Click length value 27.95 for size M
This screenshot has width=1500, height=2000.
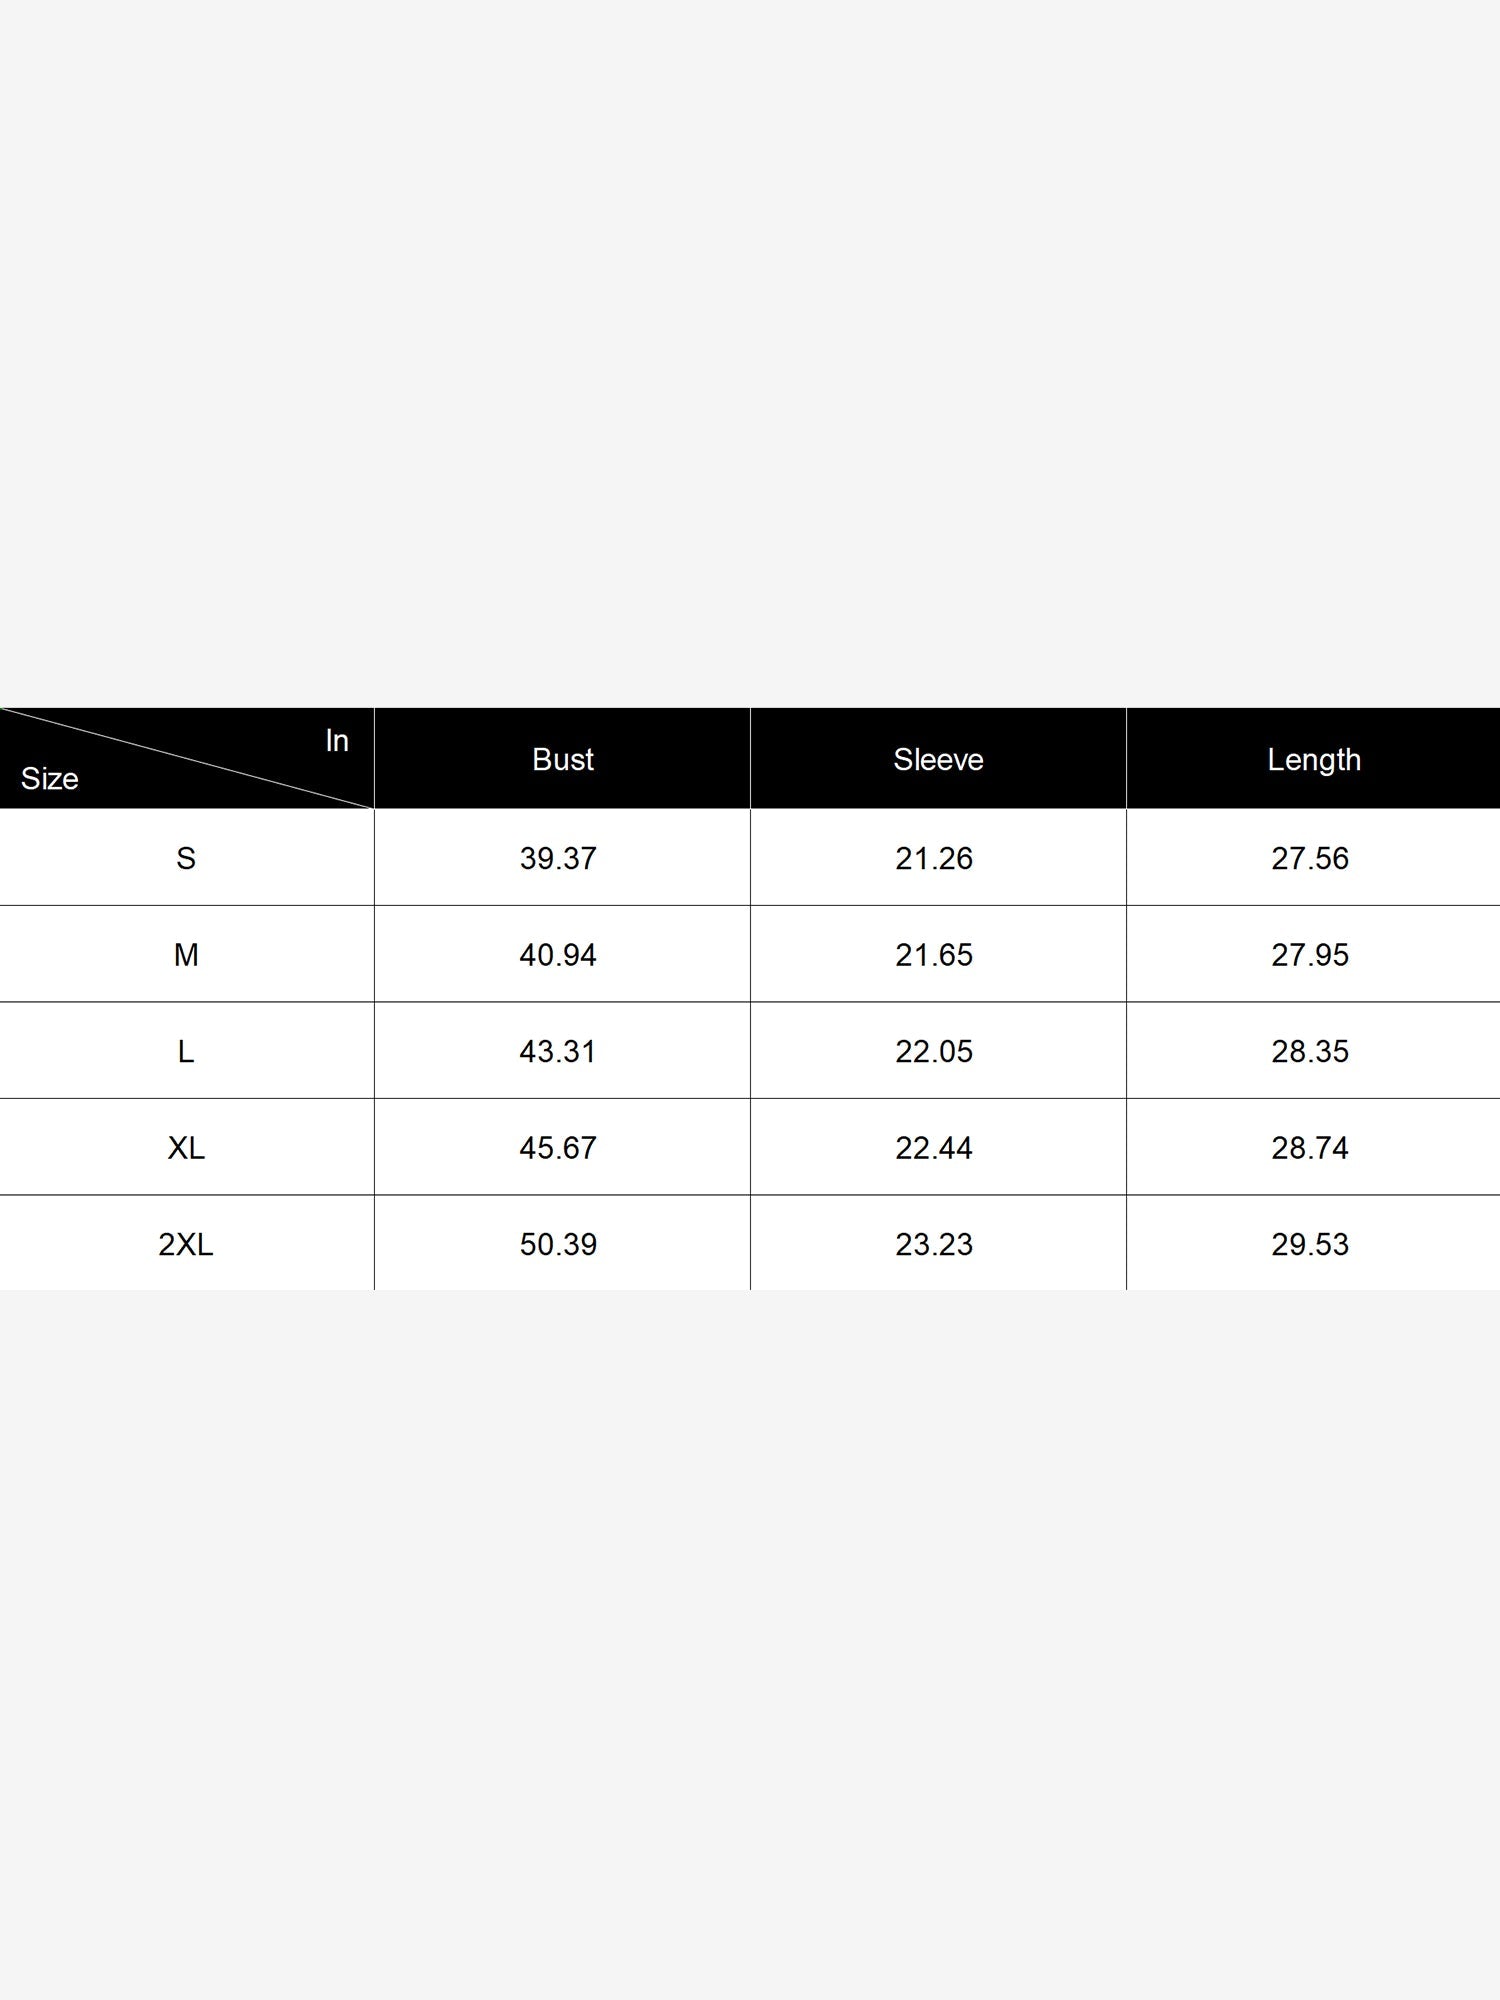click(x=1310, y=955)
